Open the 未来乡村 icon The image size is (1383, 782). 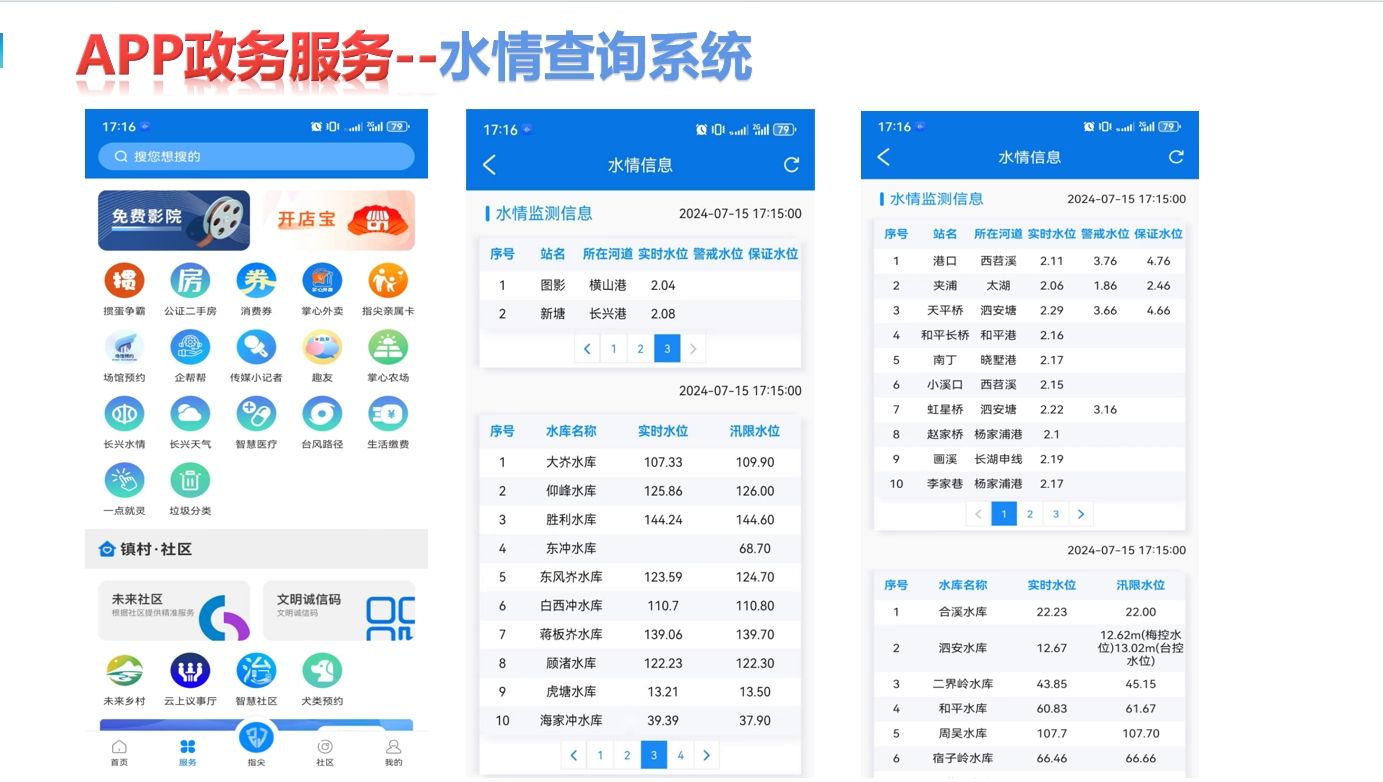[x=124, y=671]
